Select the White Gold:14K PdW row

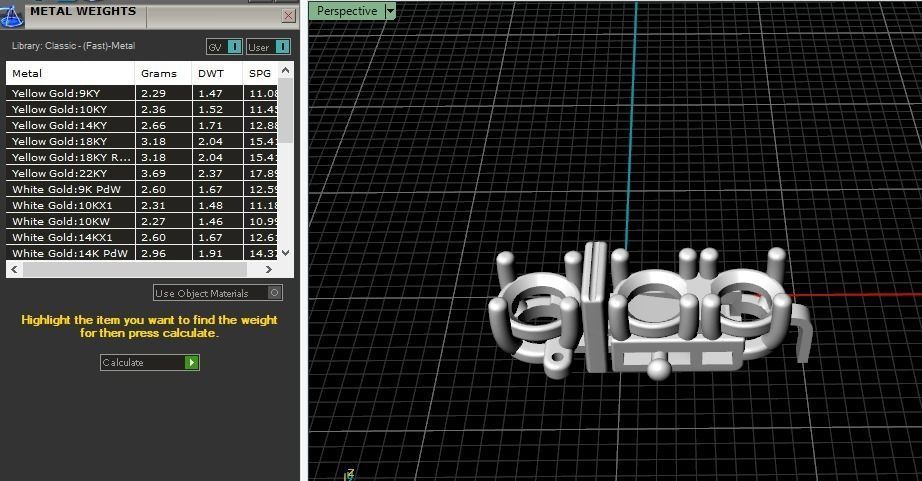[x=142, y=253]
